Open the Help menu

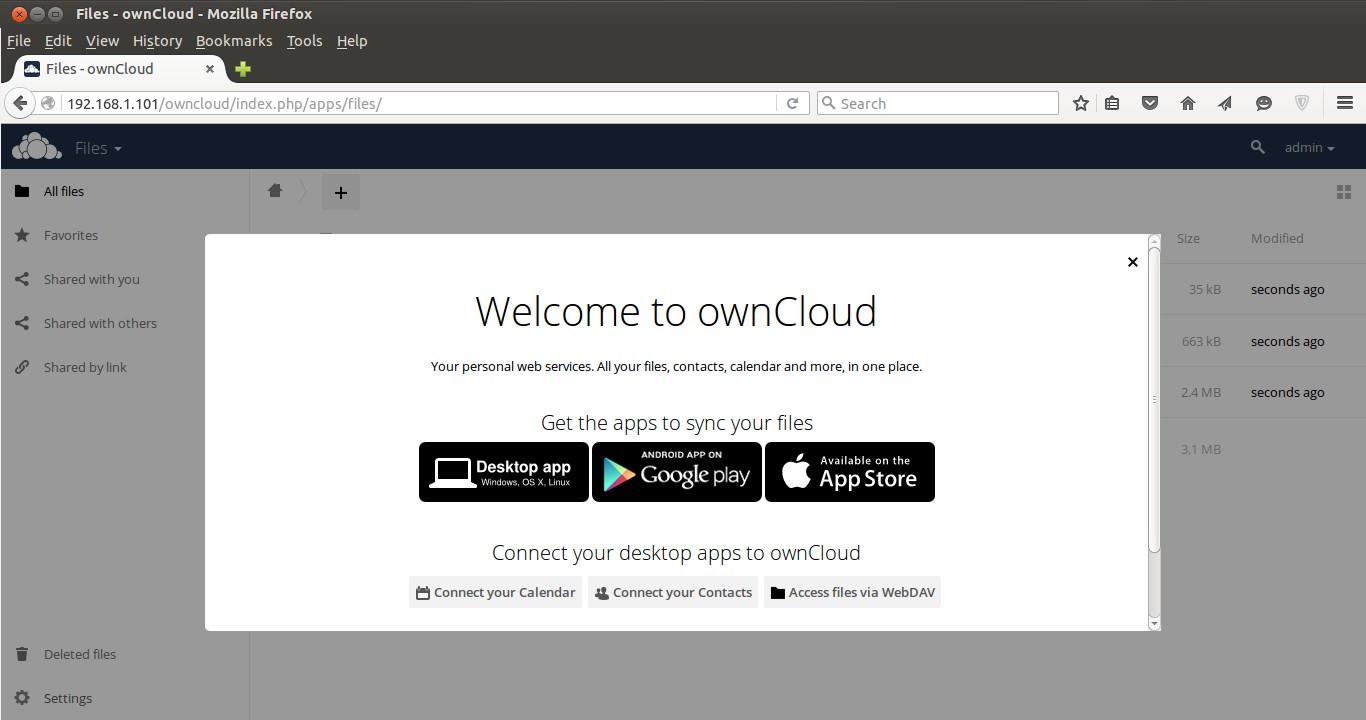tap(352, 41)
